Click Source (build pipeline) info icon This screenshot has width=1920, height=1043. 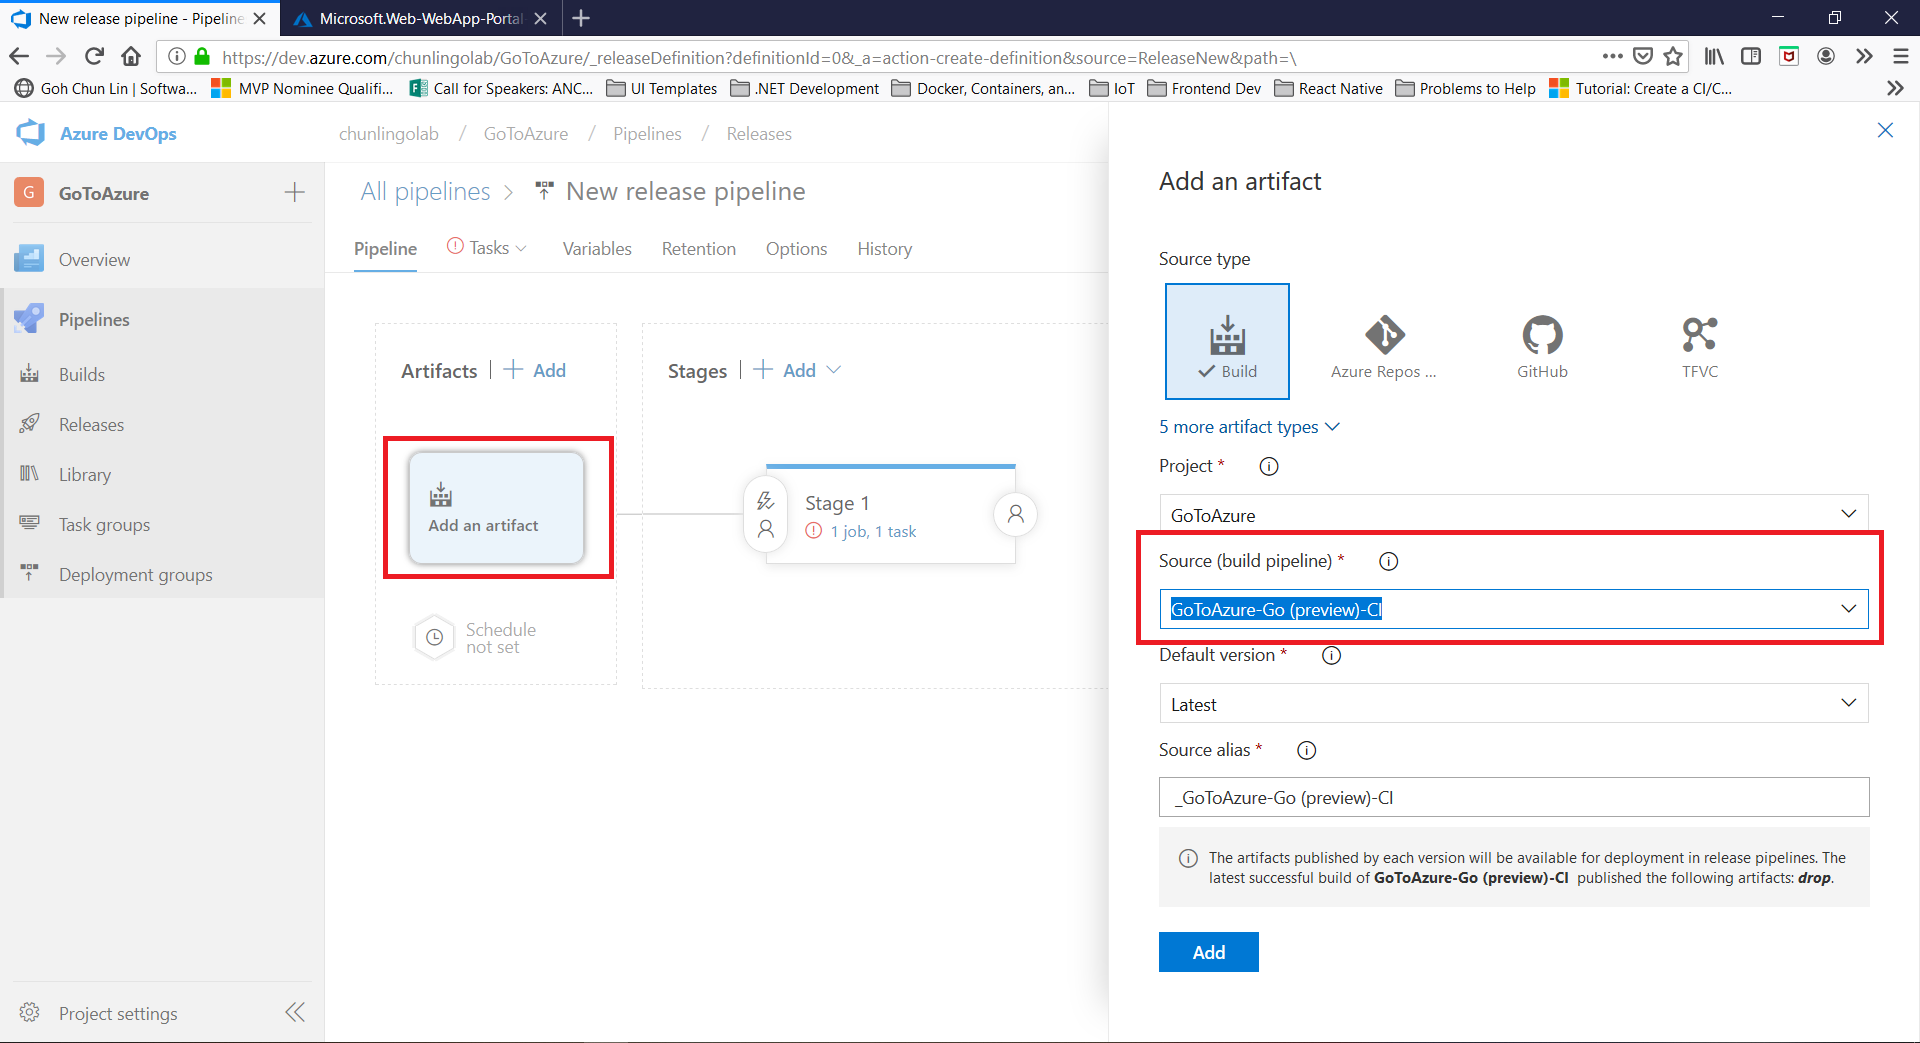(x=1389, y=561)
